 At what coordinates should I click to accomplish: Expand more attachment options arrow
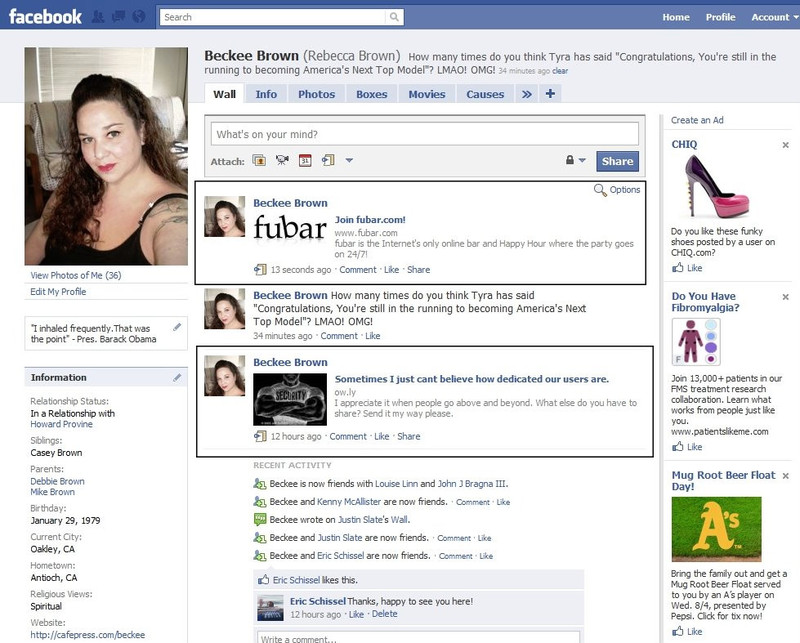tap(349, 160)
